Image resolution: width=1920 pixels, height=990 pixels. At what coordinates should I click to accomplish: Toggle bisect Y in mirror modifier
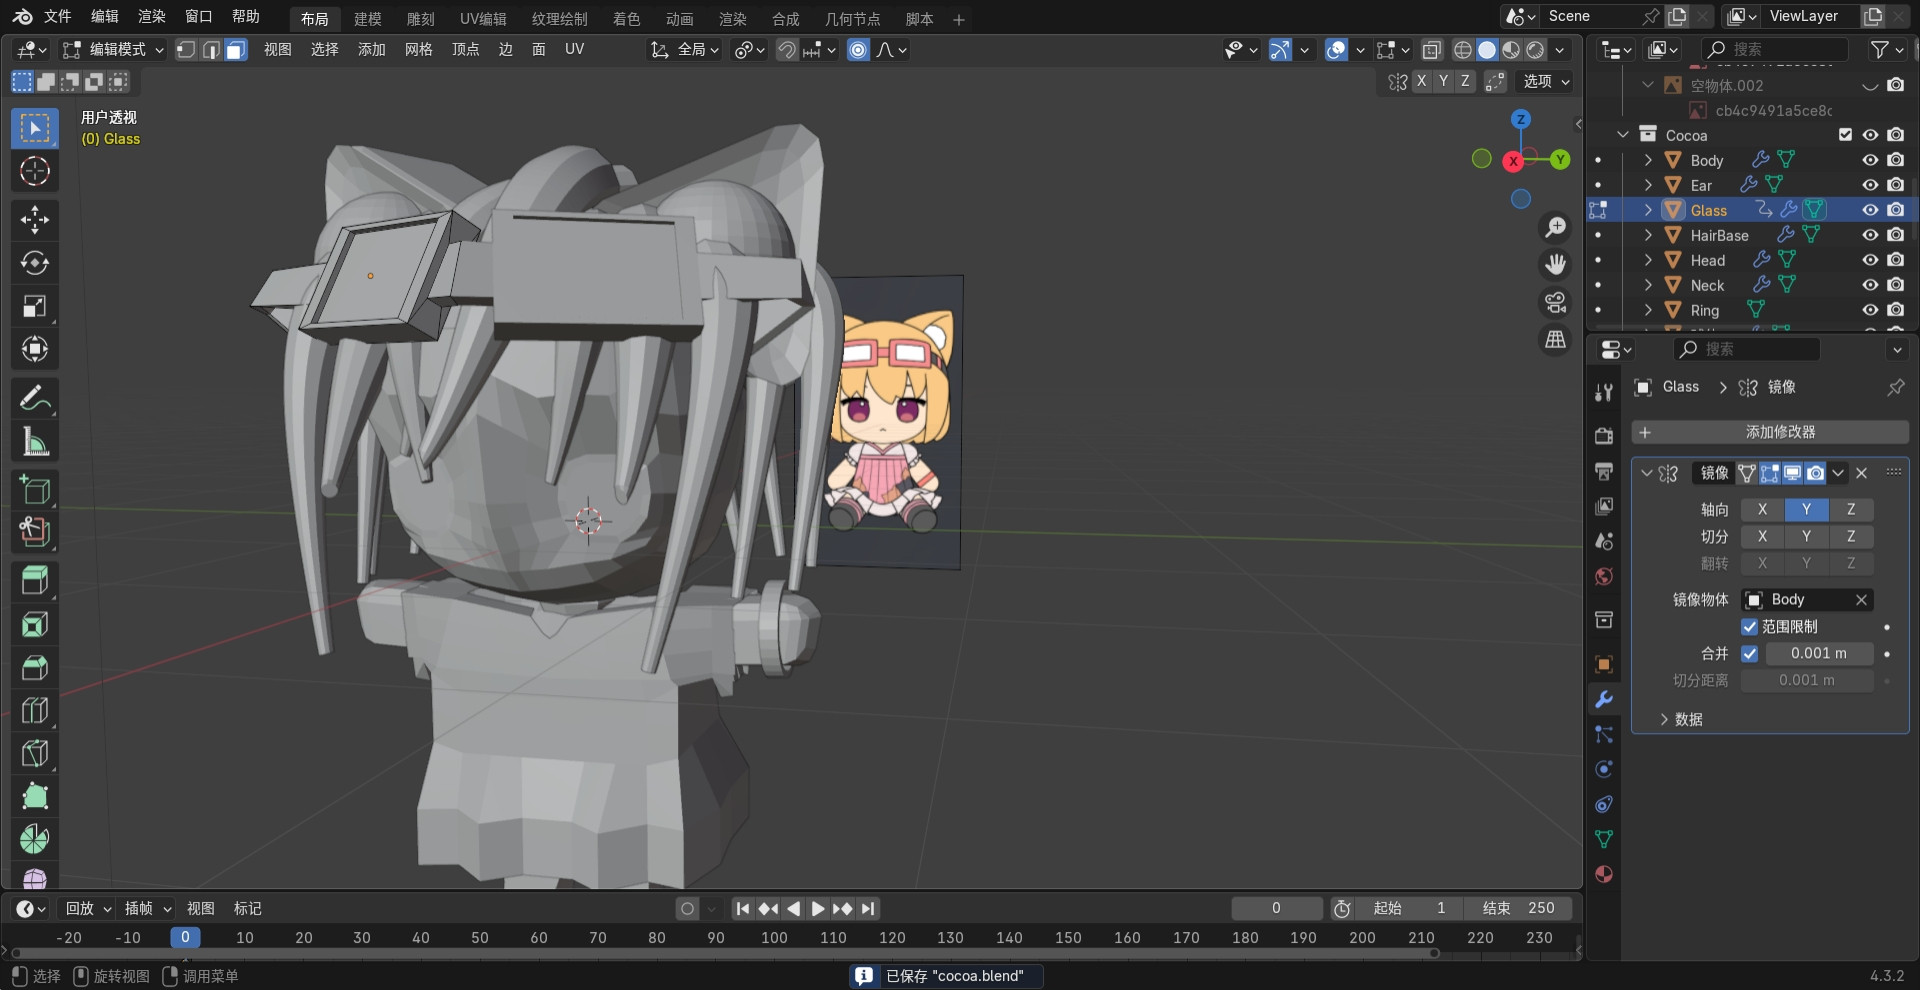1806,537
